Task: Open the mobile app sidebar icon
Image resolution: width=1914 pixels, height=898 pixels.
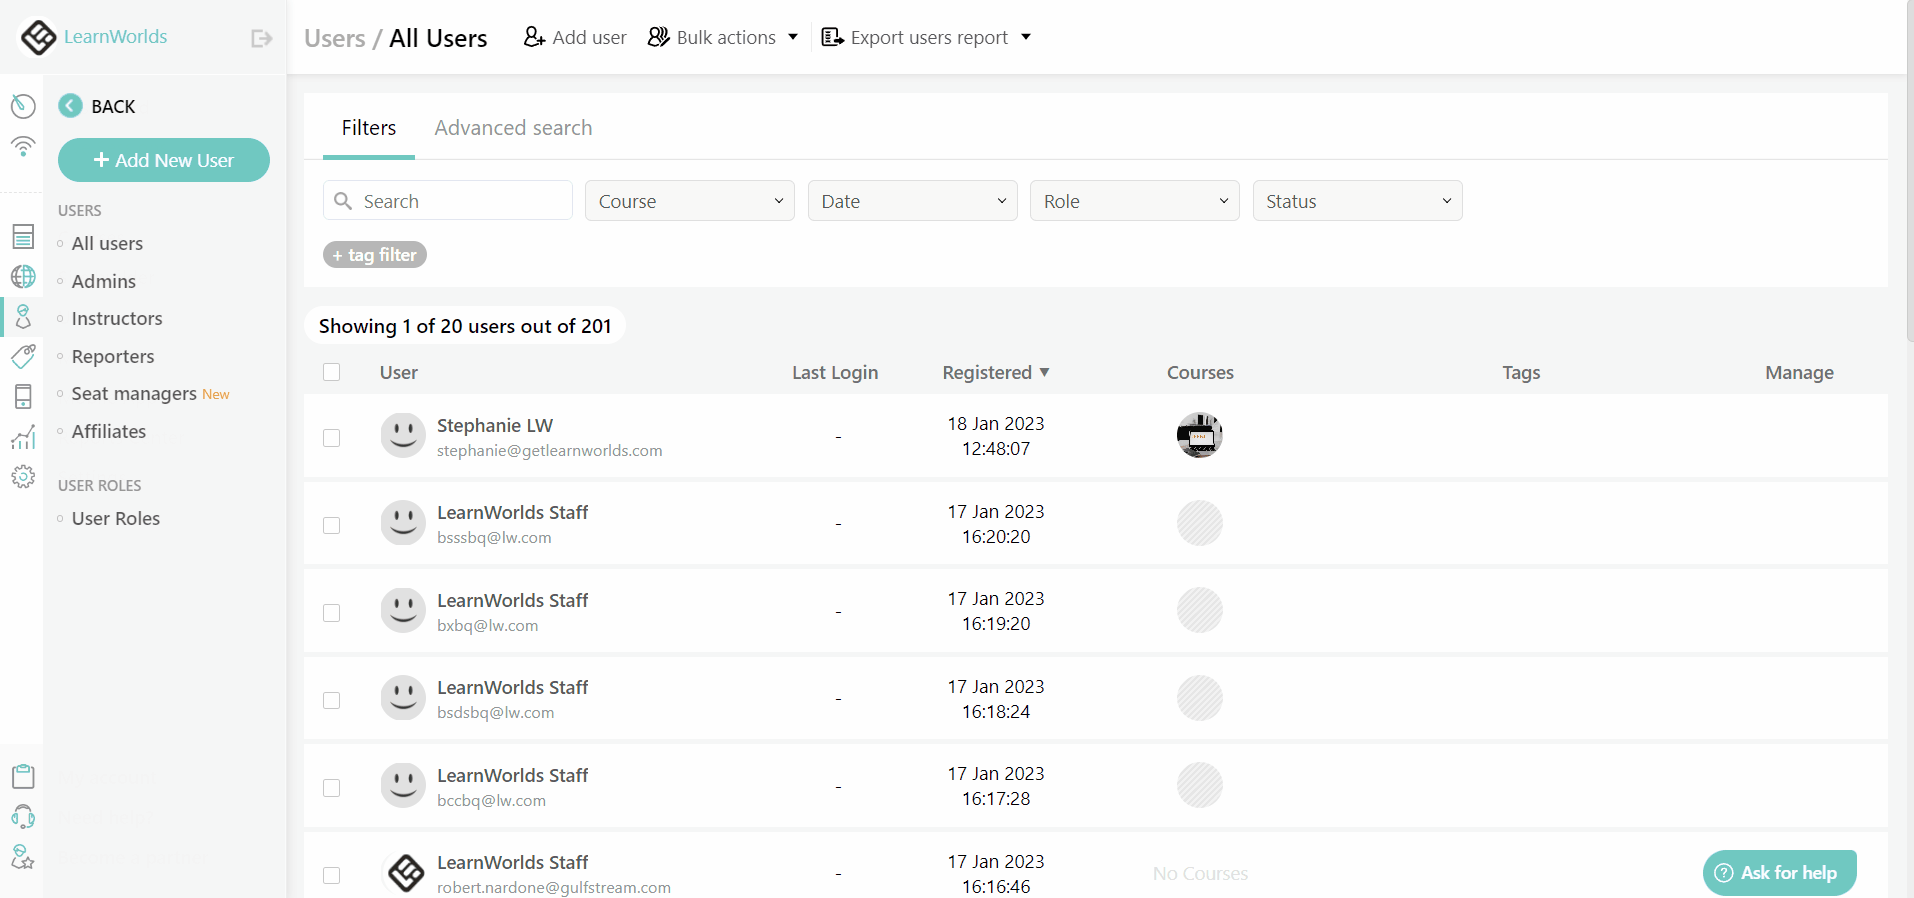Action: pyautogui.click(x=23, y=396)
